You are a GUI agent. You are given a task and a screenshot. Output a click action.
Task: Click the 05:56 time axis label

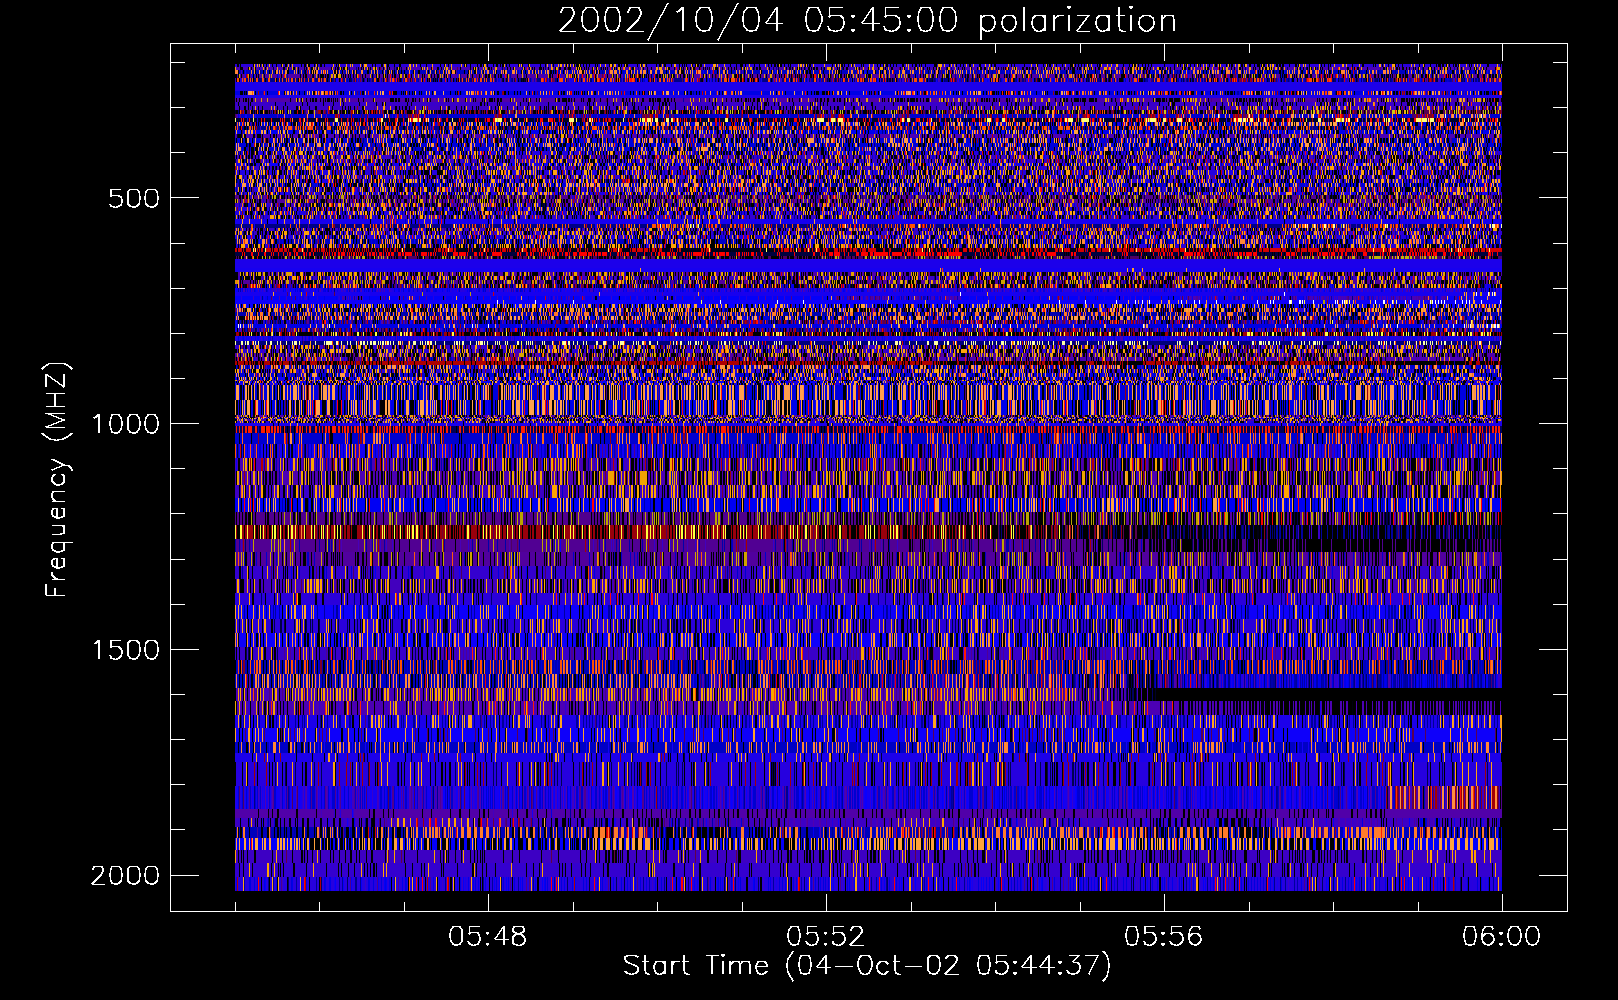1164,937
